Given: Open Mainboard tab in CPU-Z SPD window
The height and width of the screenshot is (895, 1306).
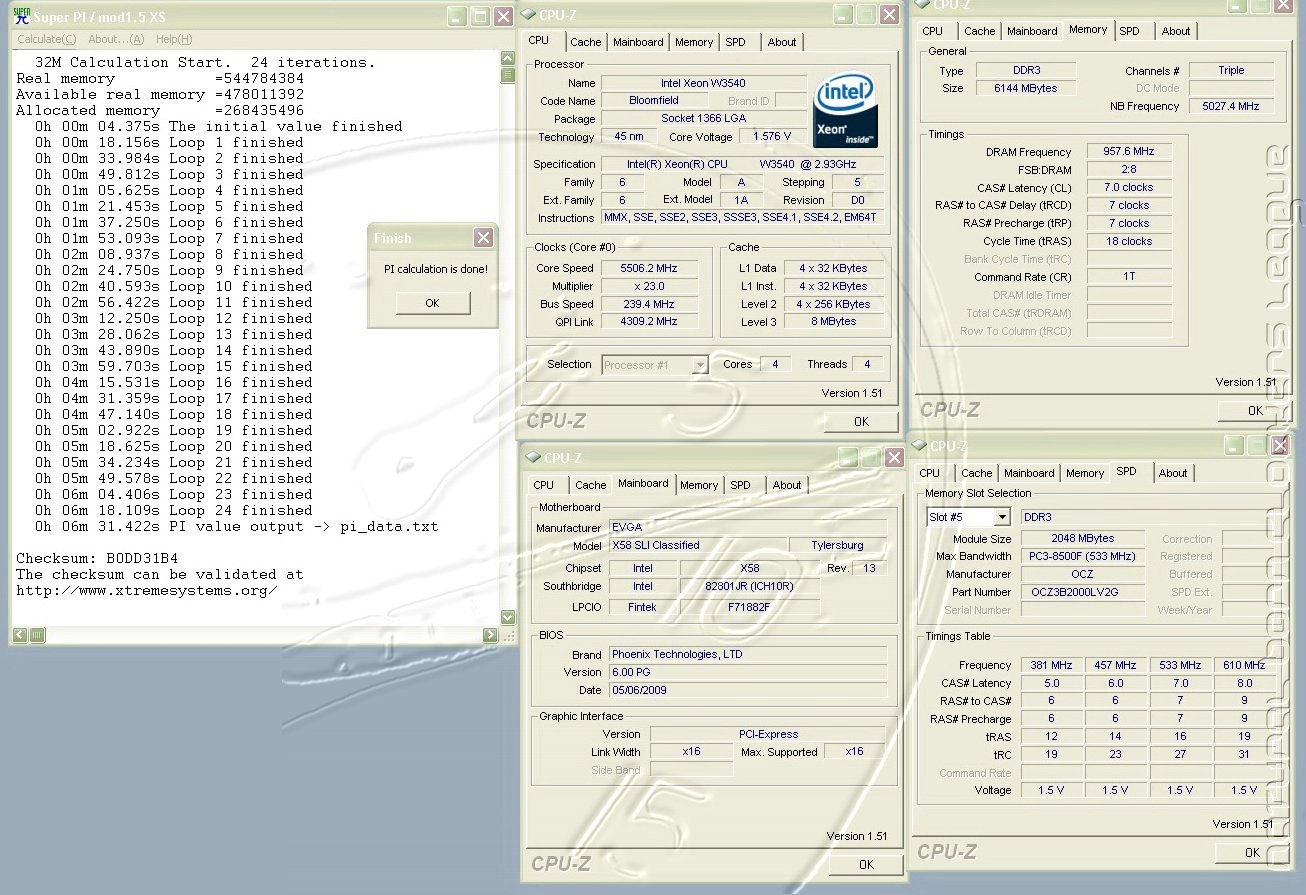Looking at the screenshot, I should click(x=1029, y=473).
